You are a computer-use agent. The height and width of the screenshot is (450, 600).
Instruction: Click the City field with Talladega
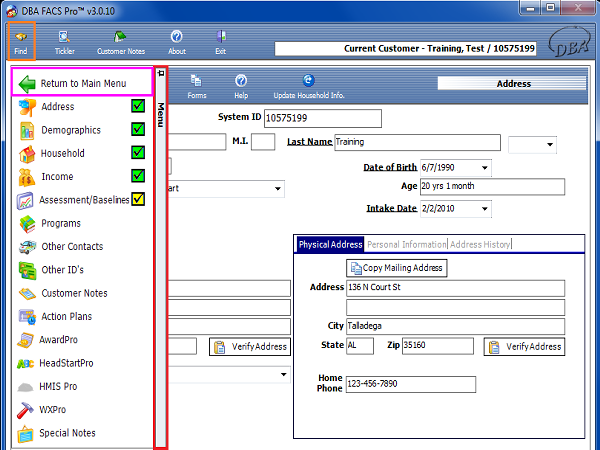455,326
